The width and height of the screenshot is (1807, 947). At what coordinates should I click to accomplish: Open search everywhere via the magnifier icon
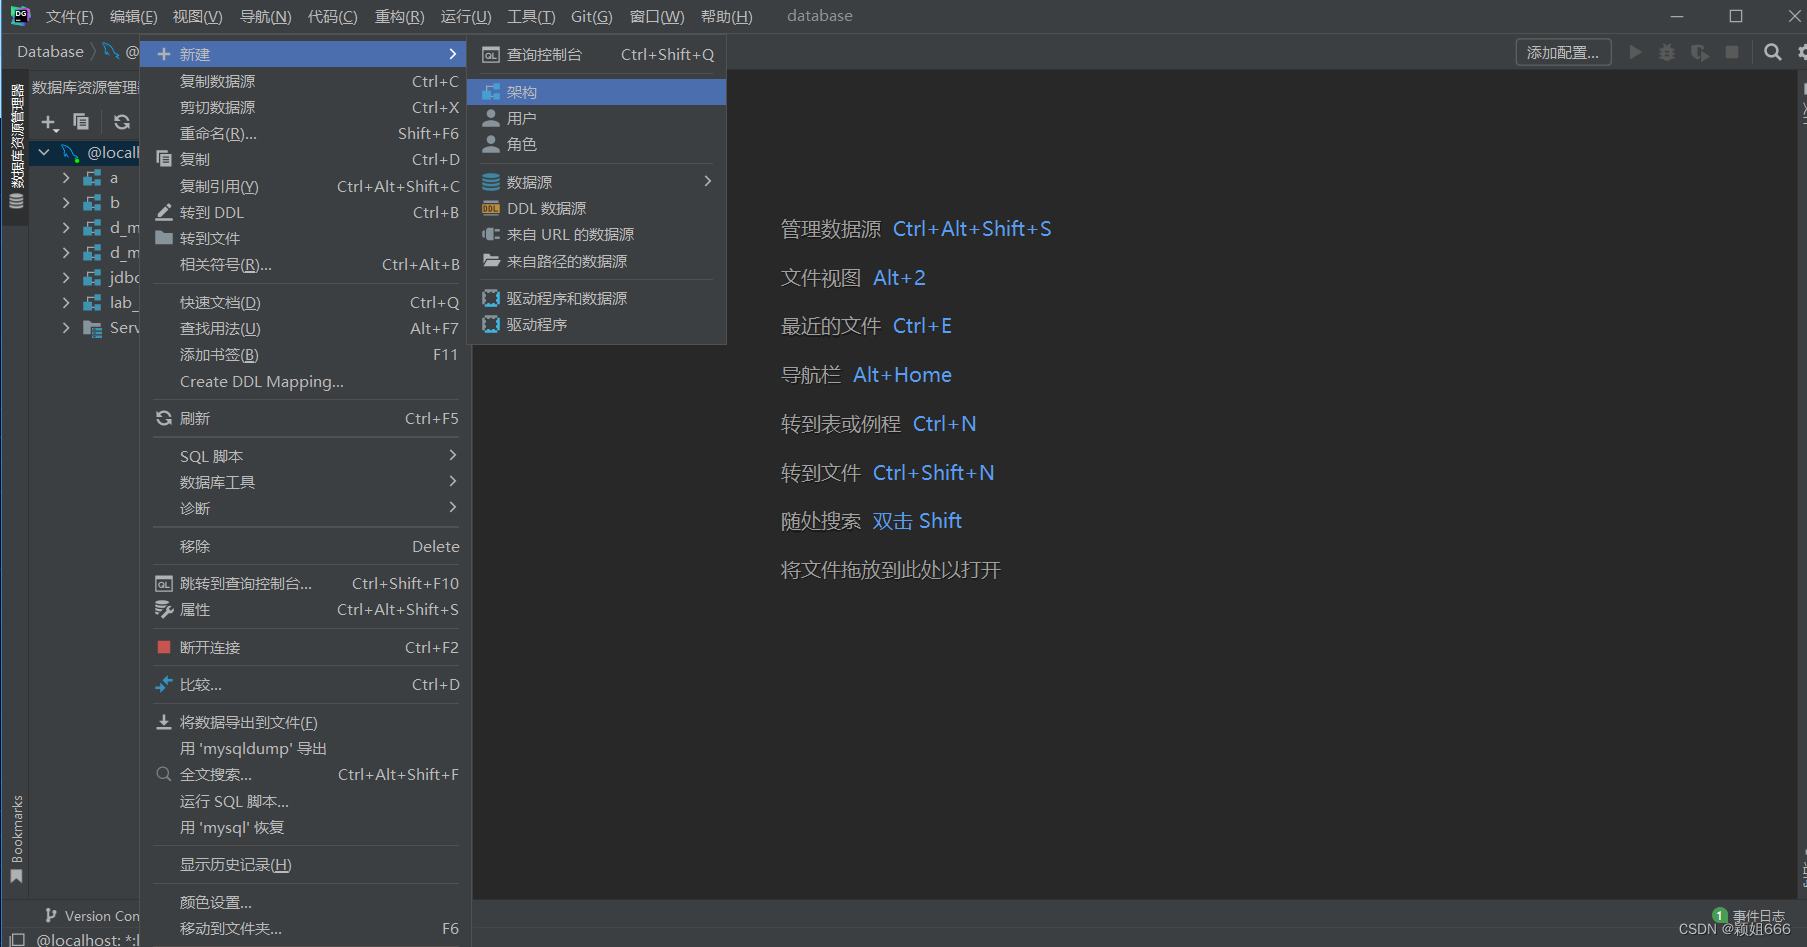coord(1772,52)
